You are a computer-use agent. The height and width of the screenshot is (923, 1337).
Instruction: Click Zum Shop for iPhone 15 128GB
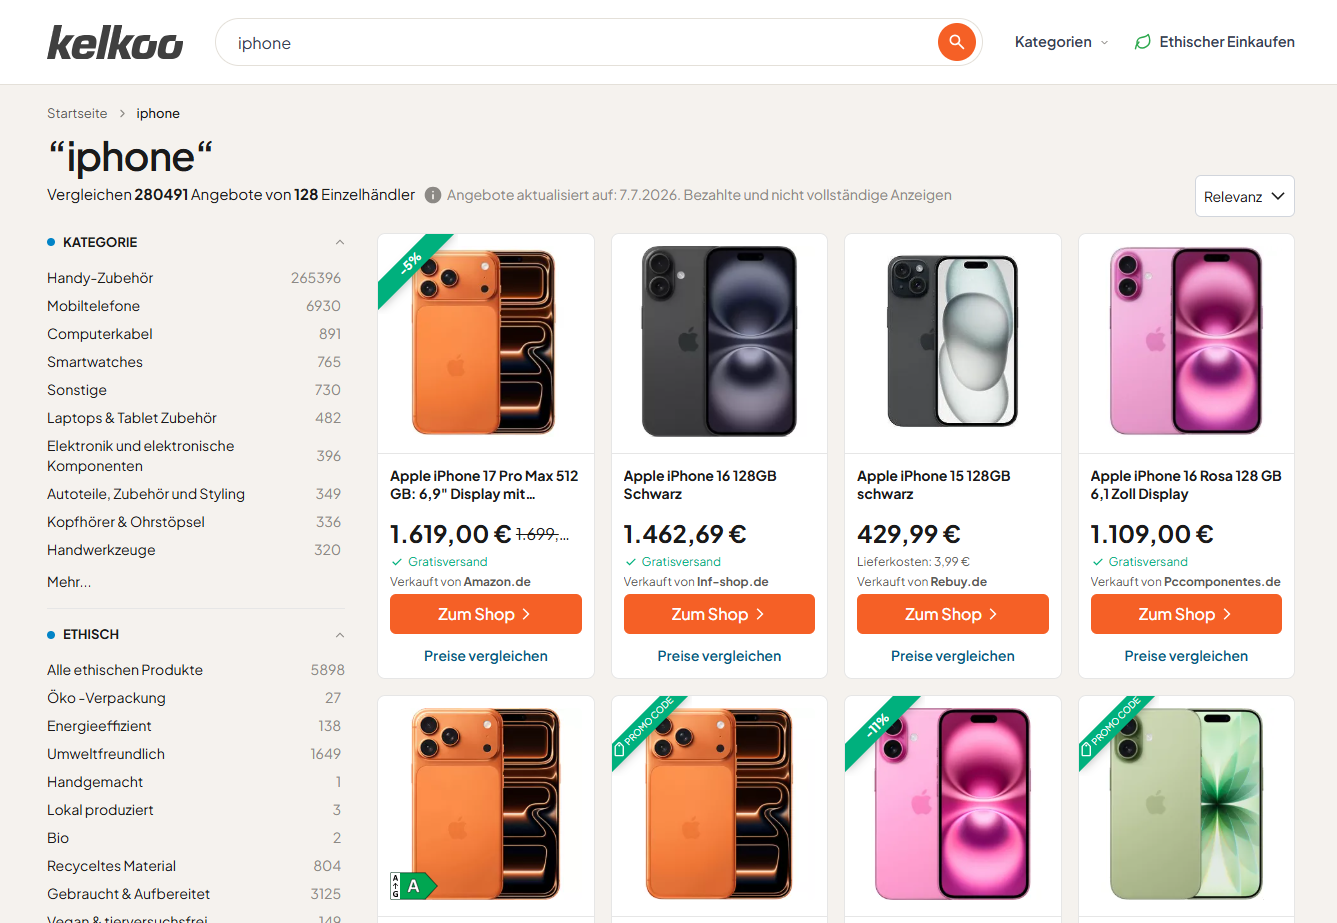952,614
